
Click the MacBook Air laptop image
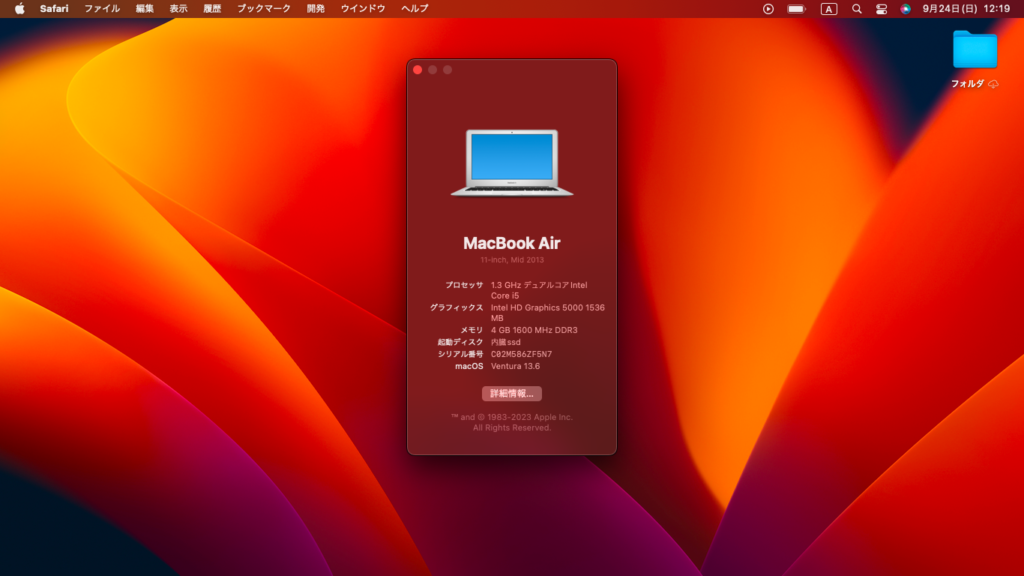[512, 163]
